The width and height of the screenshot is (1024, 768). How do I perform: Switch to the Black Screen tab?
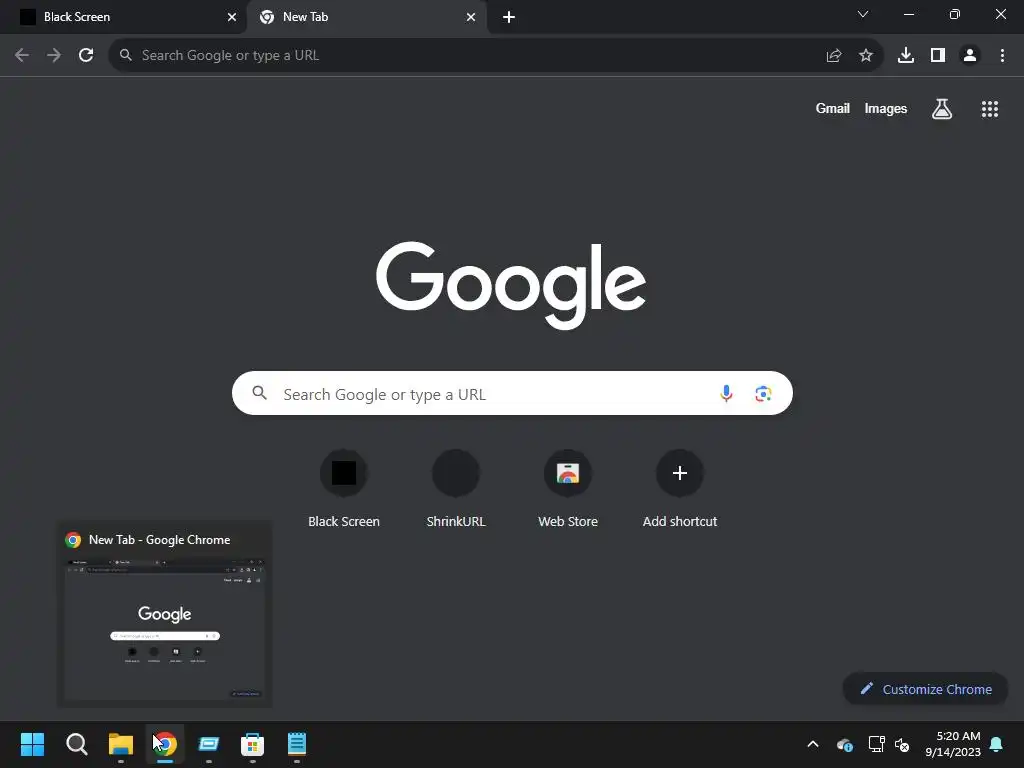pos(124,17)
